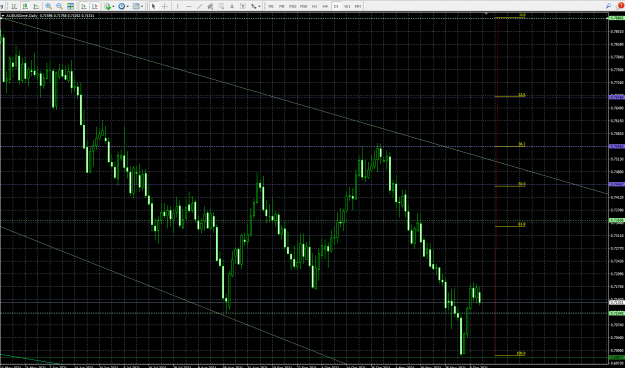Select the standard cursor tool
The width and height of the screenshot is (625, 368).
(154, 6)
